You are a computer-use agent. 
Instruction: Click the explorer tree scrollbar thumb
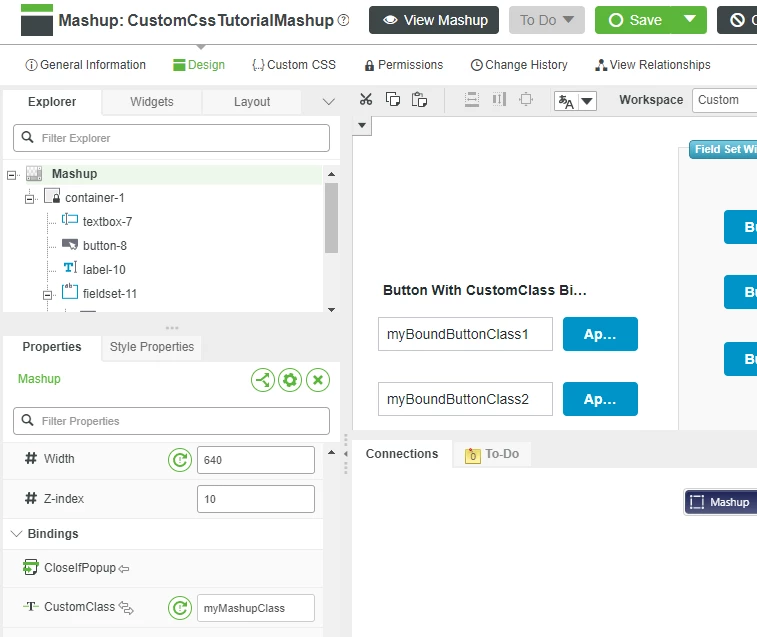click(331, 218)
